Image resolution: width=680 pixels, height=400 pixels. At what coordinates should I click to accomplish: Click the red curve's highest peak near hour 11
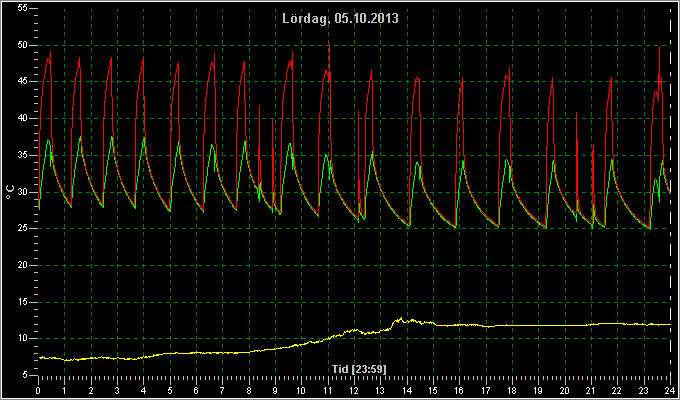pos(329,44)
